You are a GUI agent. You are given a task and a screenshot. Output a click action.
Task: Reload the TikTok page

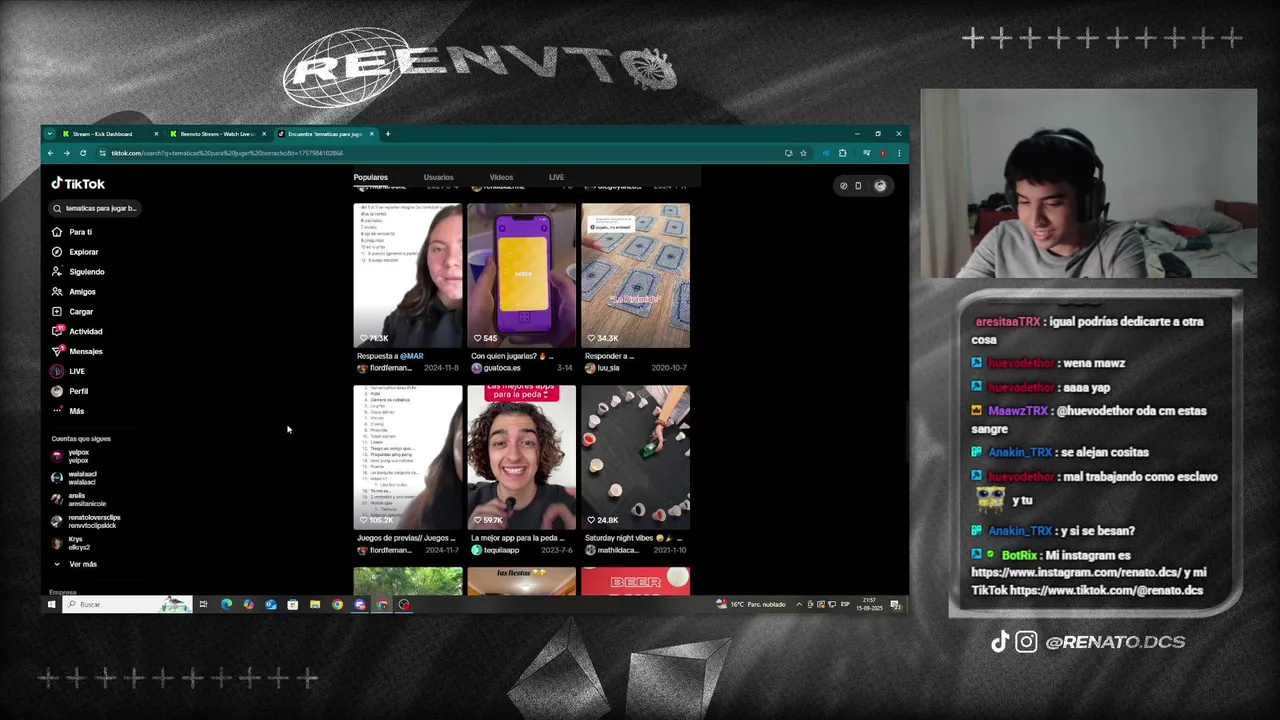point(83,153)
